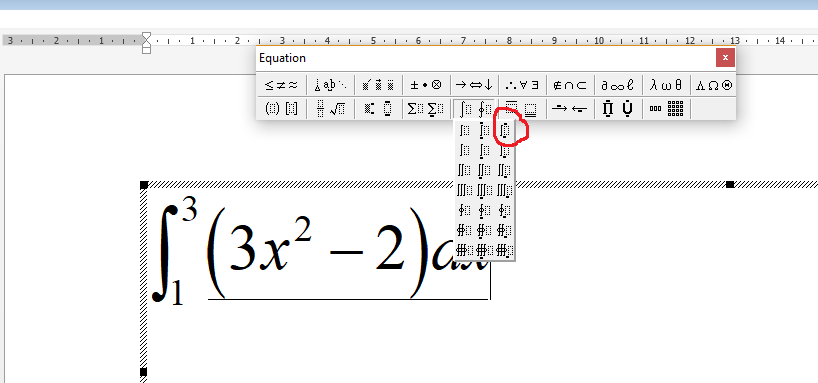This screenshot has width=818, height=383.
Task: Open the fraction and radical templates palette
Action: click(330, 109)
